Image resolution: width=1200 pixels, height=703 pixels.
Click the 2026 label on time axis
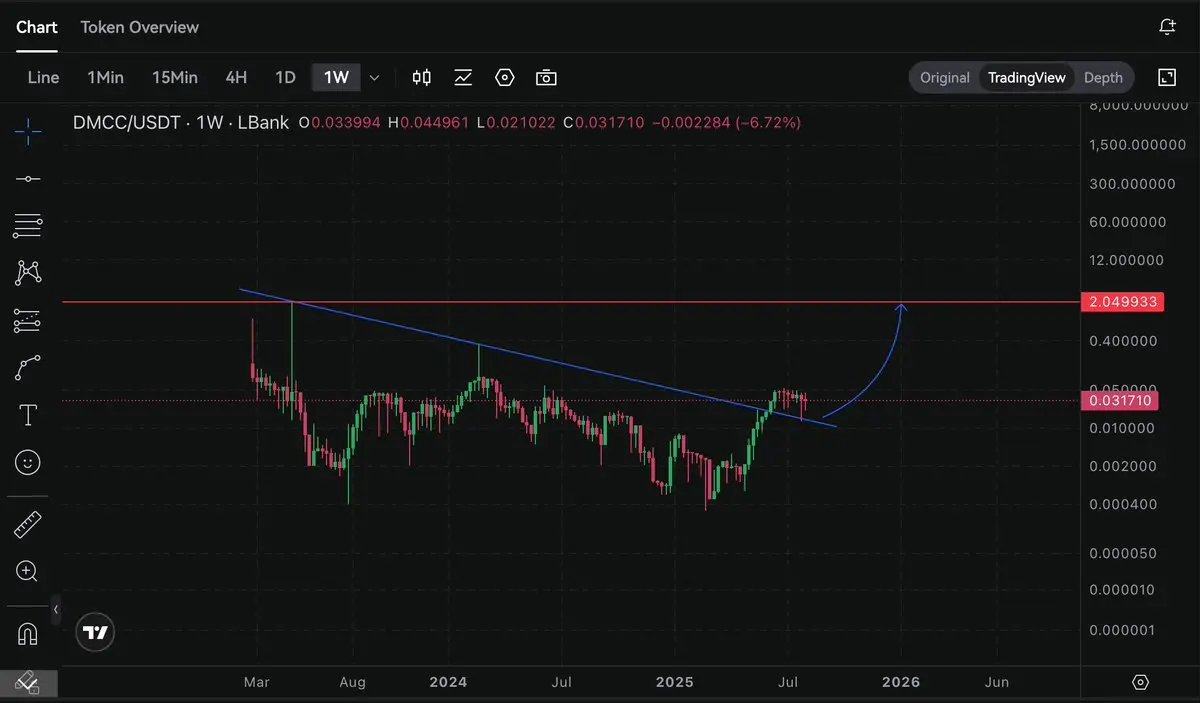click(901, 682)
